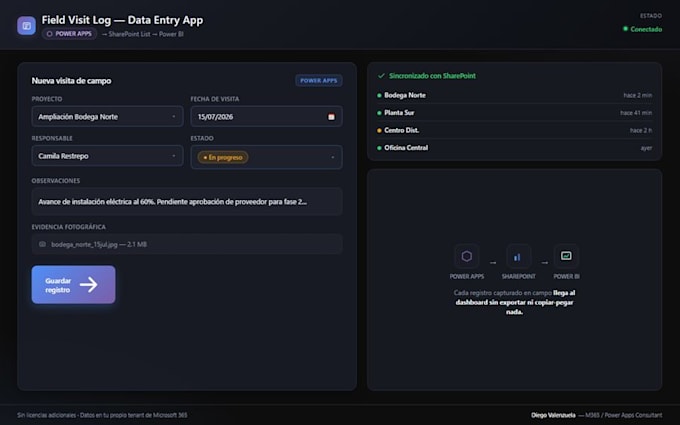Click the SharePoint bar chart icon
680x425 pixels.
click(x=518, y=256)
